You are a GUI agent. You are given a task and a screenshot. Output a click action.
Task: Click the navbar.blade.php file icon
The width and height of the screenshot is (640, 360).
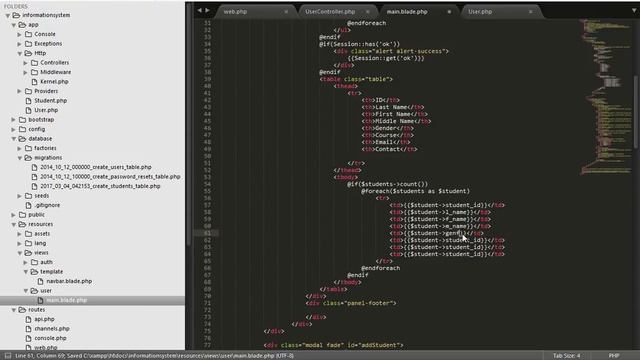pos(40,281)
